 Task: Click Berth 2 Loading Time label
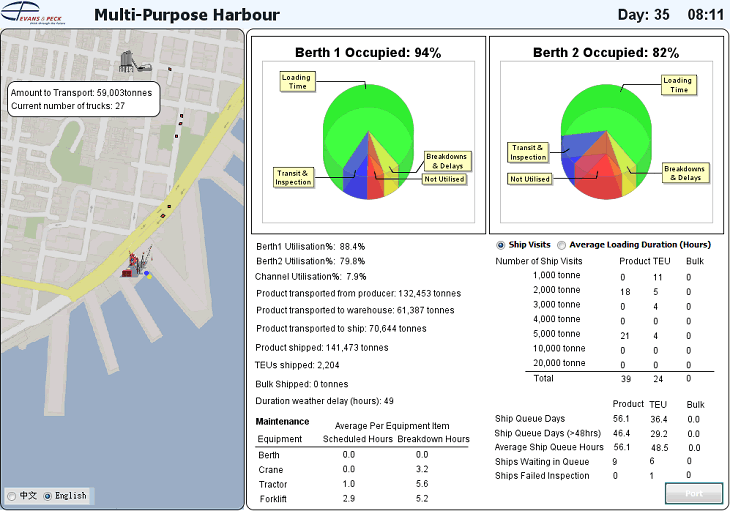[679, 85]
